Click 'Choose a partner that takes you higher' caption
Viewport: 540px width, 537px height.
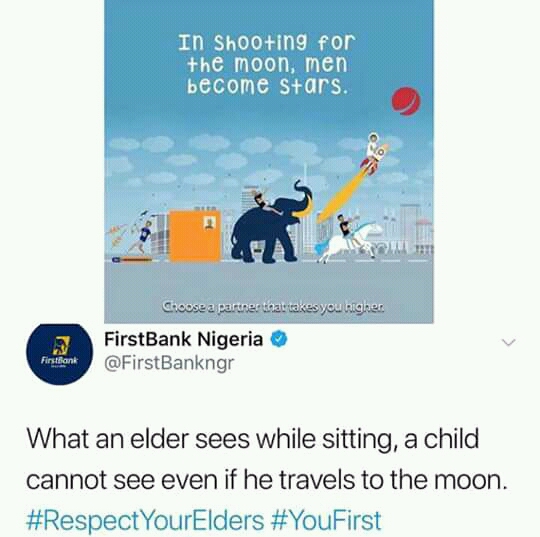tap(272, 306)
